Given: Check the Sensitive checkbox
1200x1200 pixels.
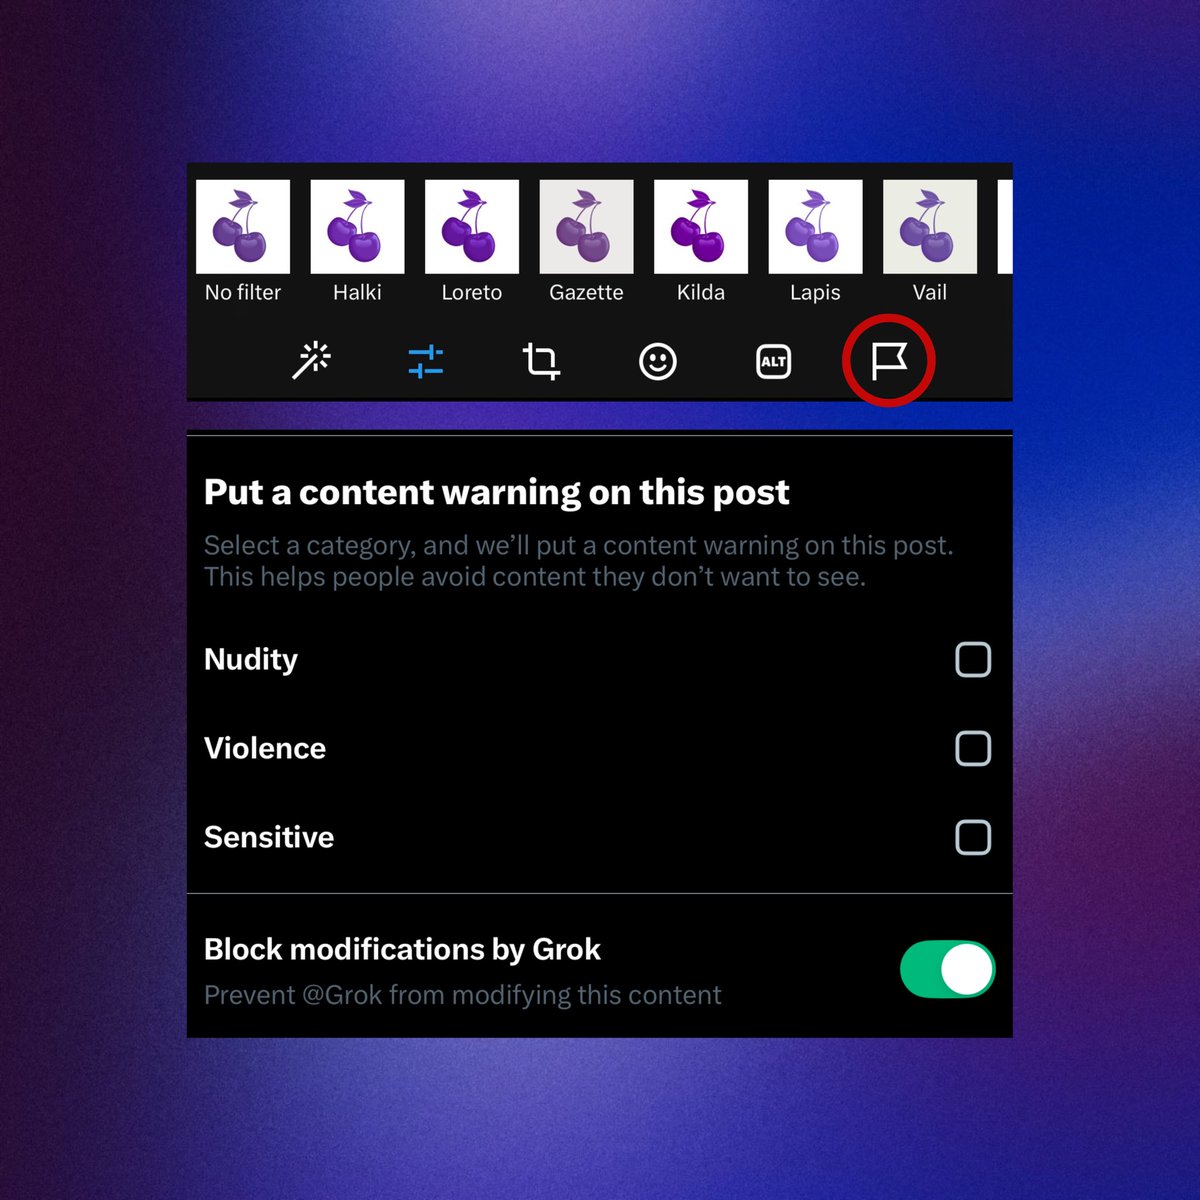Looking at the screenshot, I should (973, 837).
